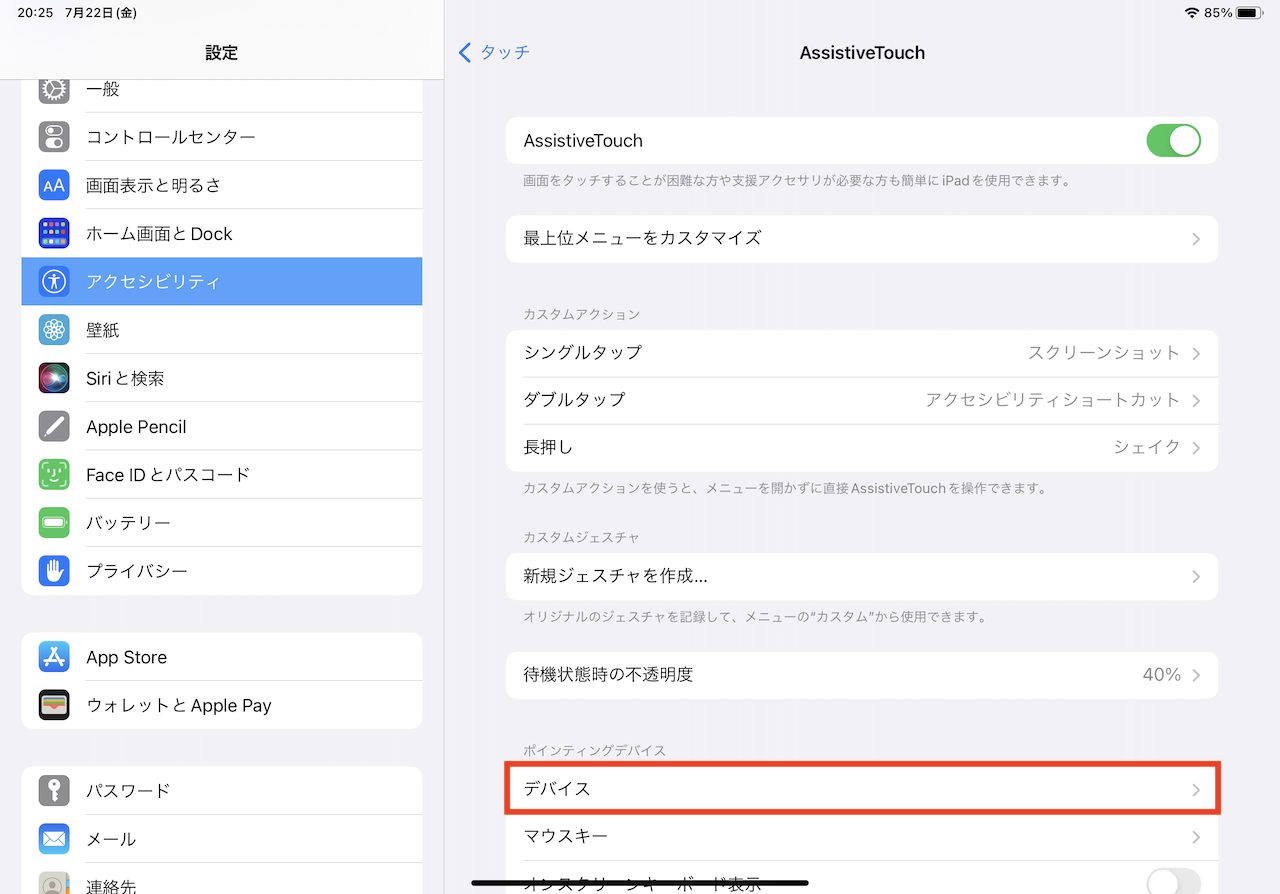
Task: Tap 新規ジェスチャを作成 label
Action: click(x=616, y=576)
